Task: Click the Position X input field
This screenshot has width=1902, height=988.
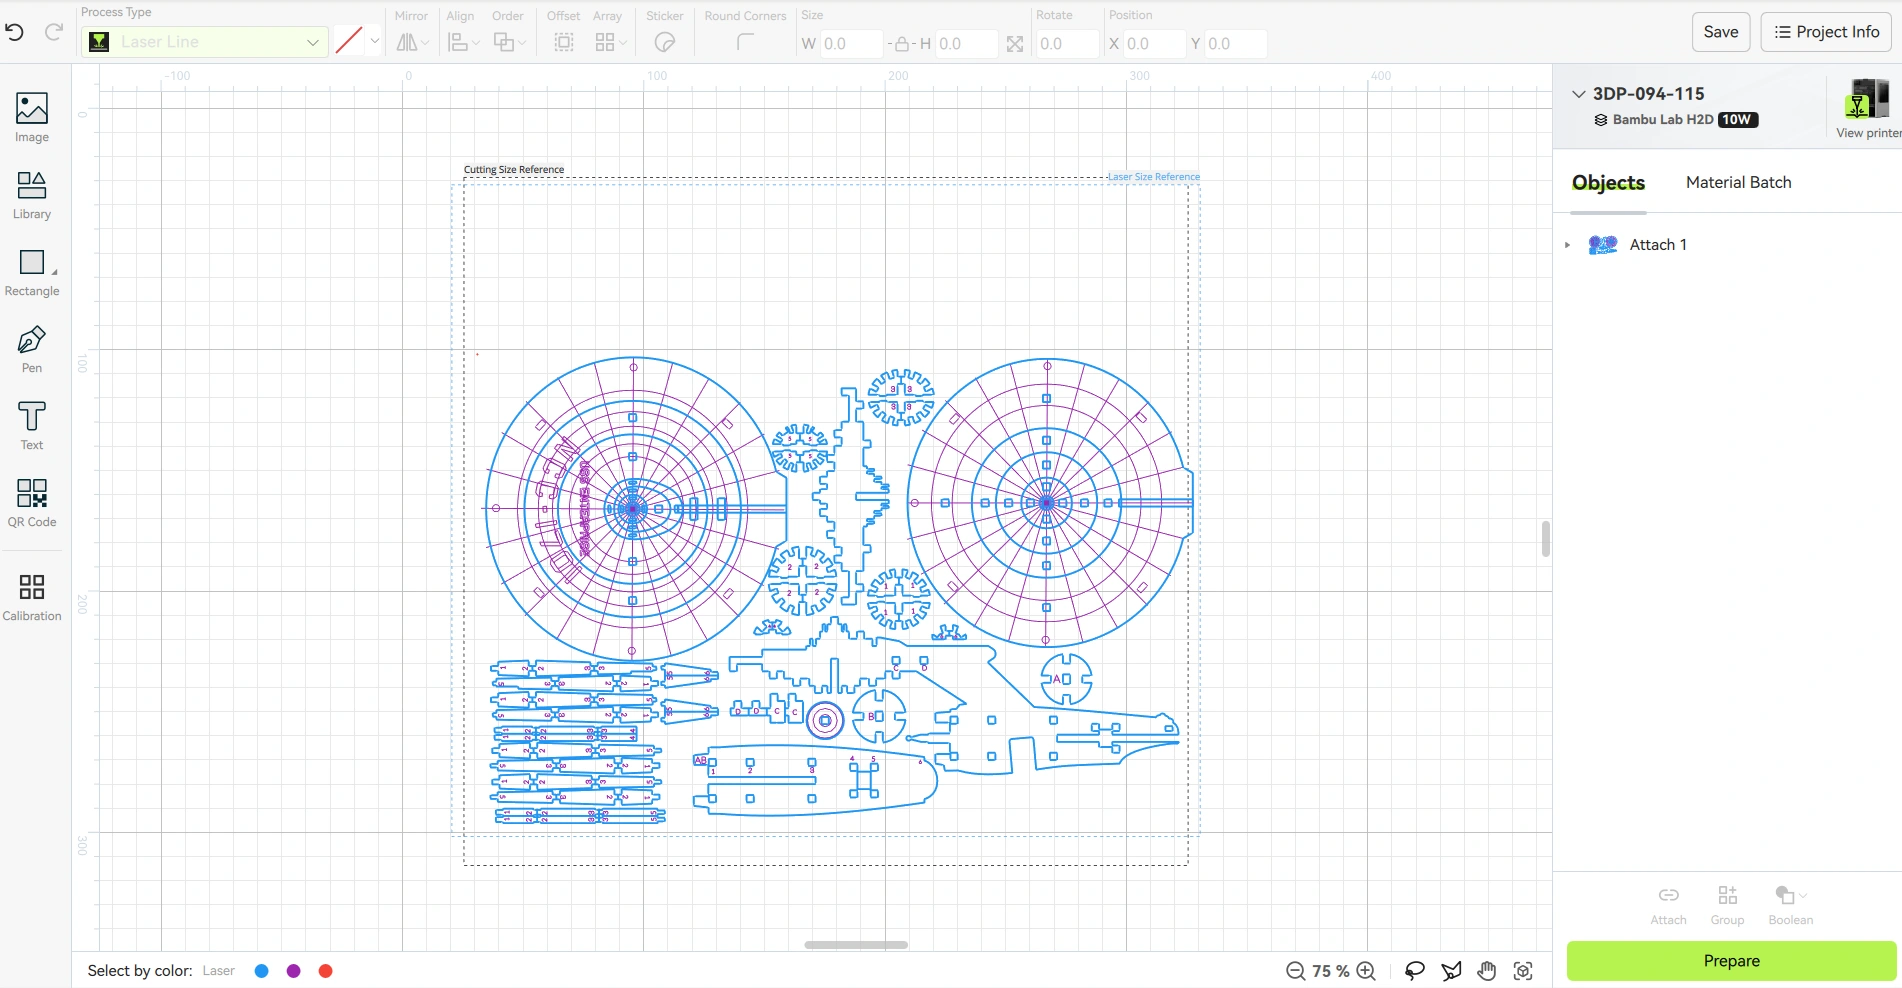Action: point(1153,44)
